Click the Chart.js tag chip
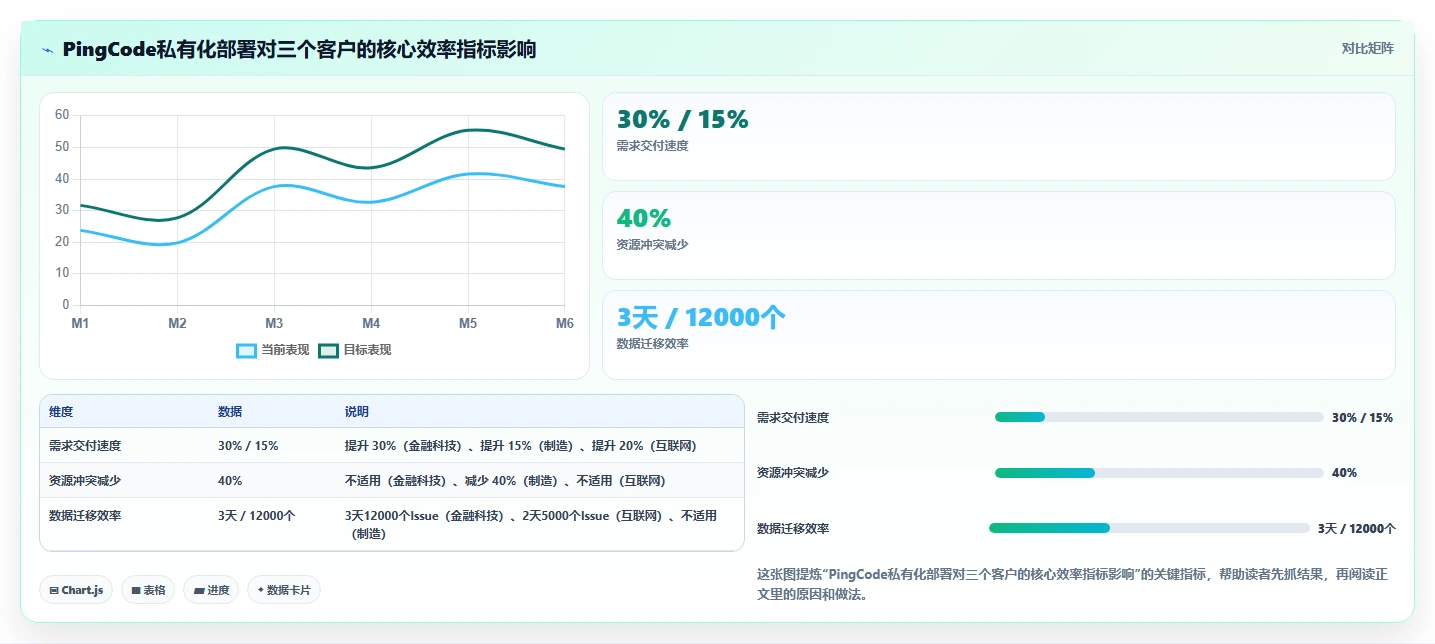The height and width of the screenshot is (644, 1435). click(76, 590)
